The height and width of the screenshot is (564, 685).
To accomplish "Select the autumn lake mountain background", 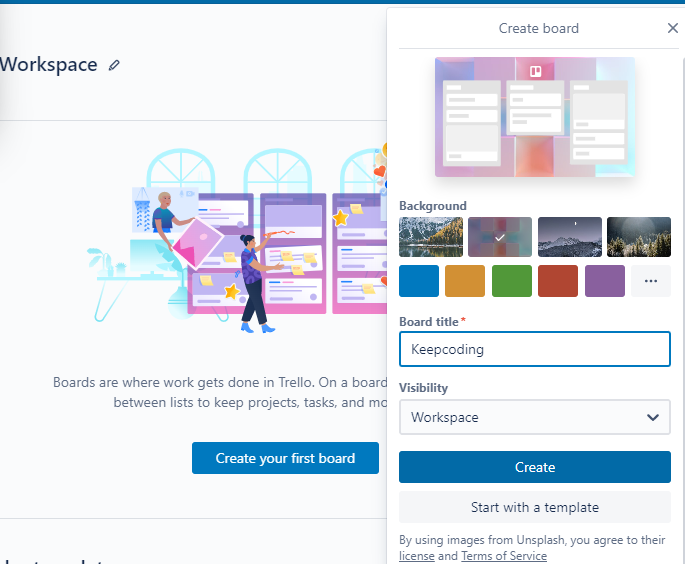I will [431, 237].
